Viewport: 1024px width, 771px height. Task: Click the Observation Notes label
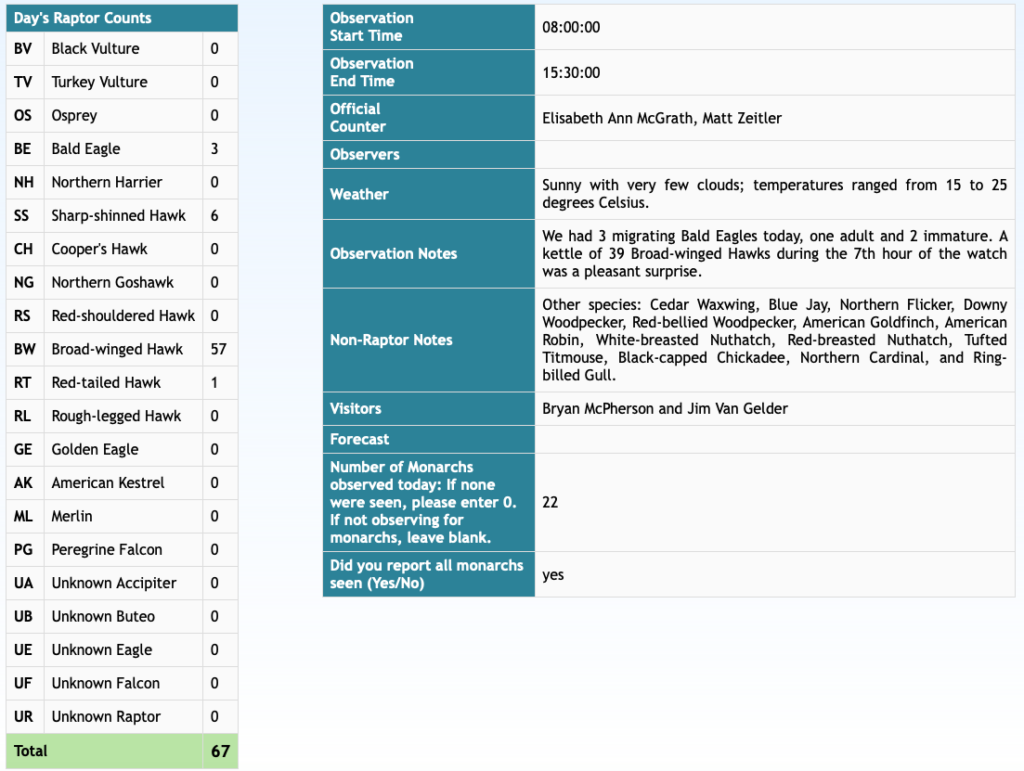click(393, 254)
